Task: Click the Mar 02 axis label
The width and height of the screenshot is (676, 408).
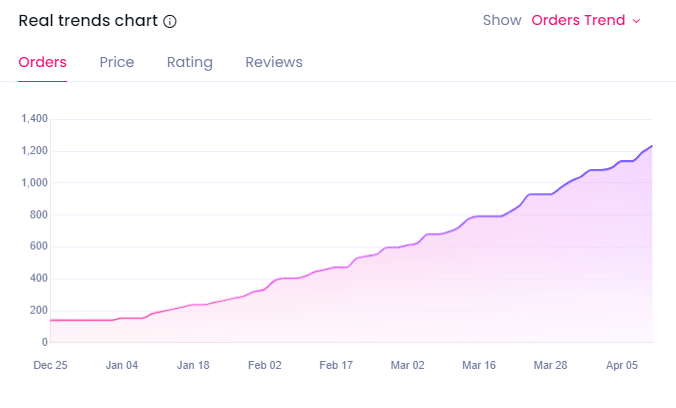Action: (x=408, y=366)
